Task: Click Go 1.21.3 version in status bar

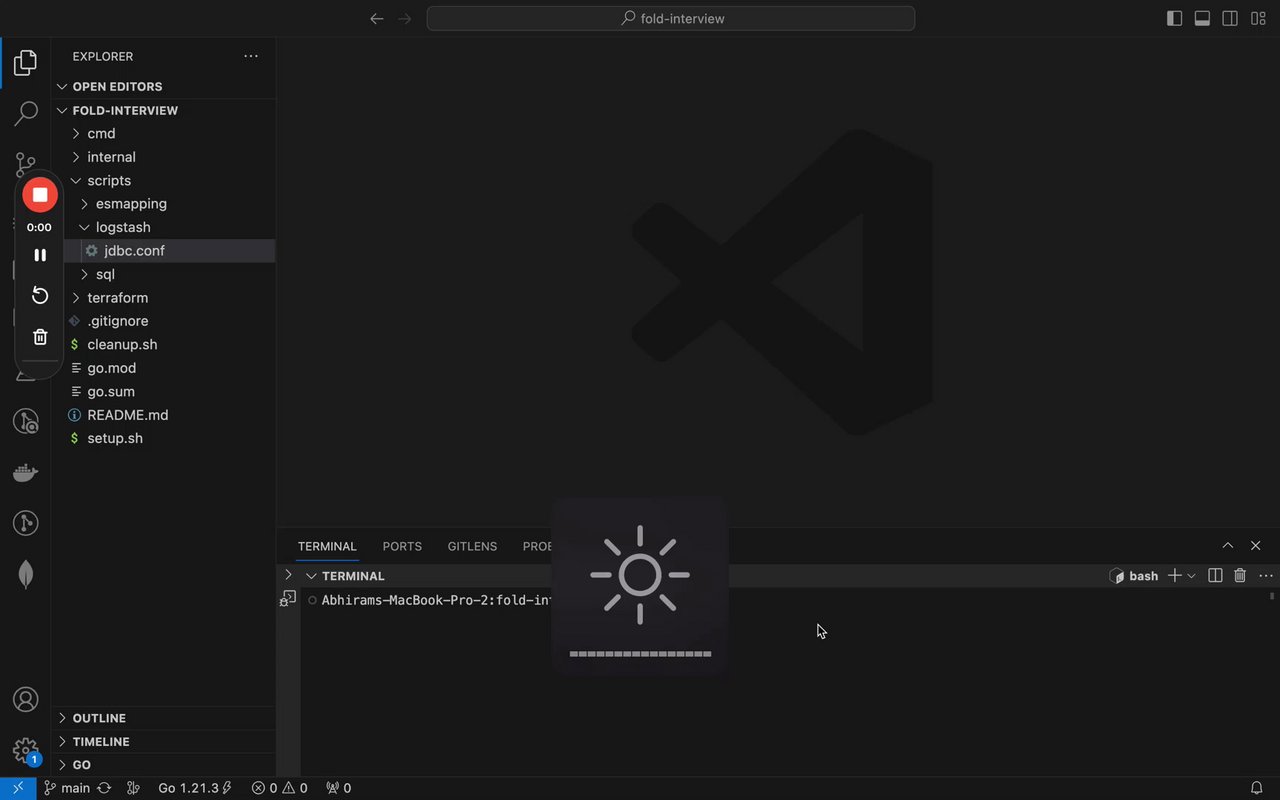Action: click(195, 788)
